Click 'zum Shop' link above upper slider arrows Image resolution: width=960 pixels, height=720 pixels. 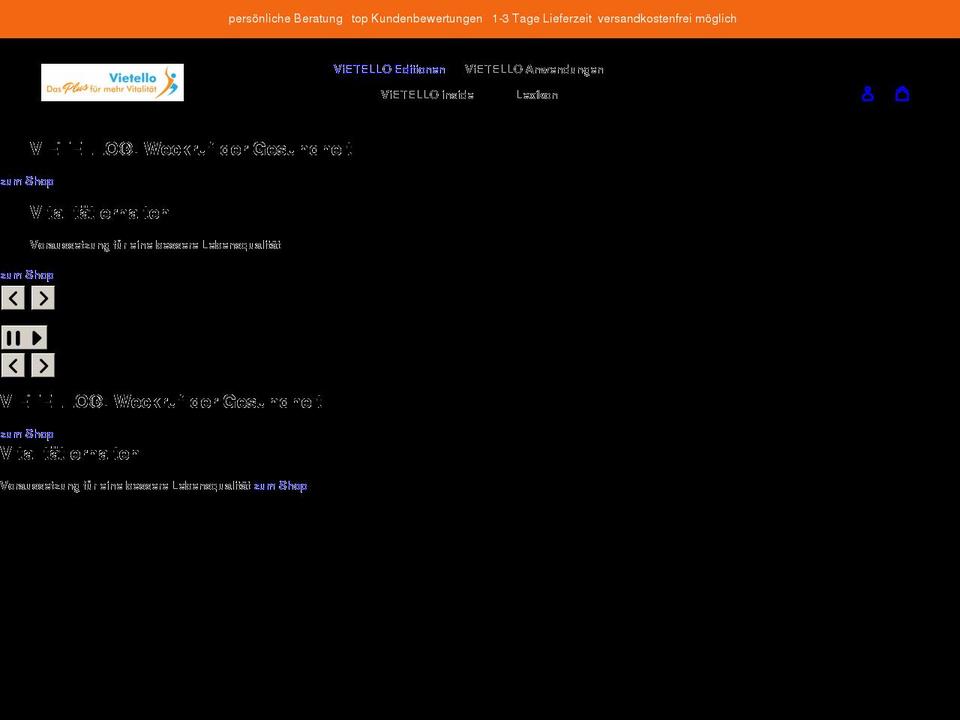[27, 275]
